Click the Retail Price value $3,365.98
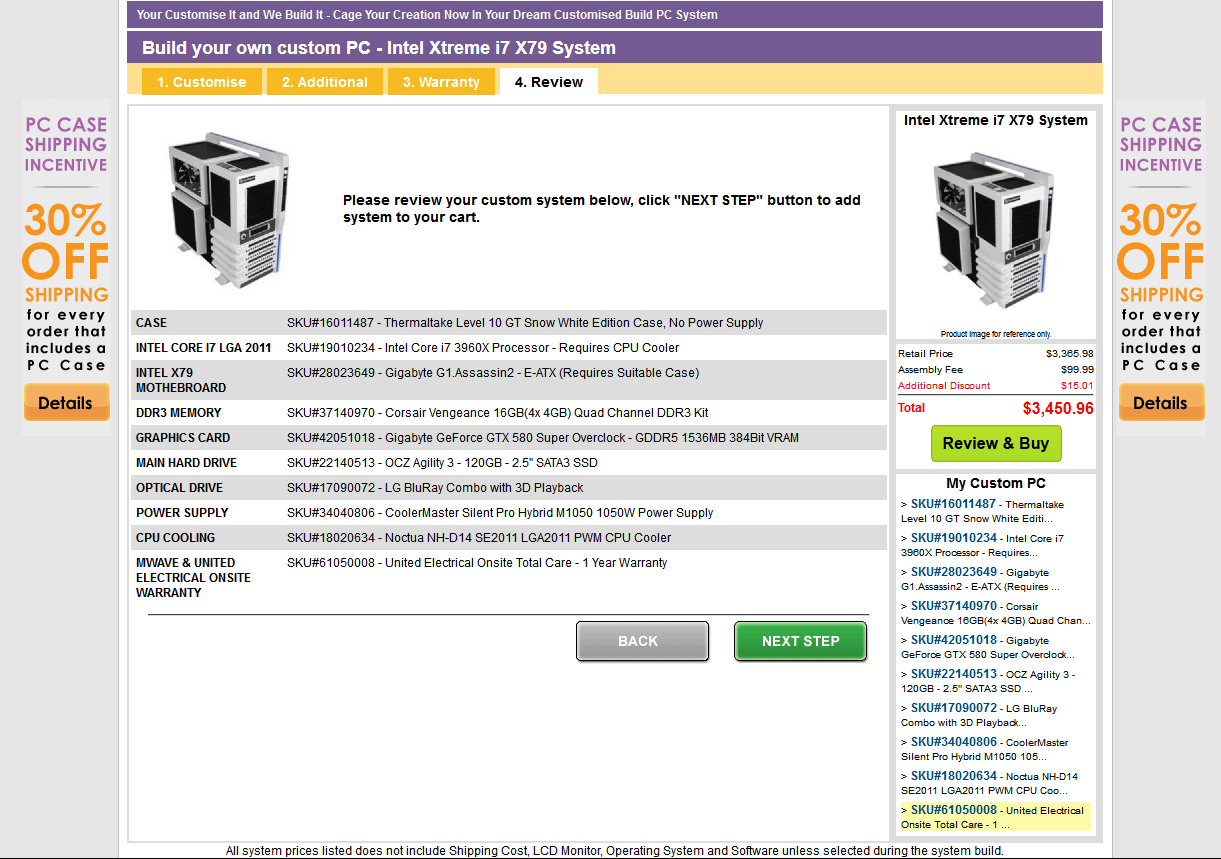This screenshot has width=1221, height=859. point(1070,354)
